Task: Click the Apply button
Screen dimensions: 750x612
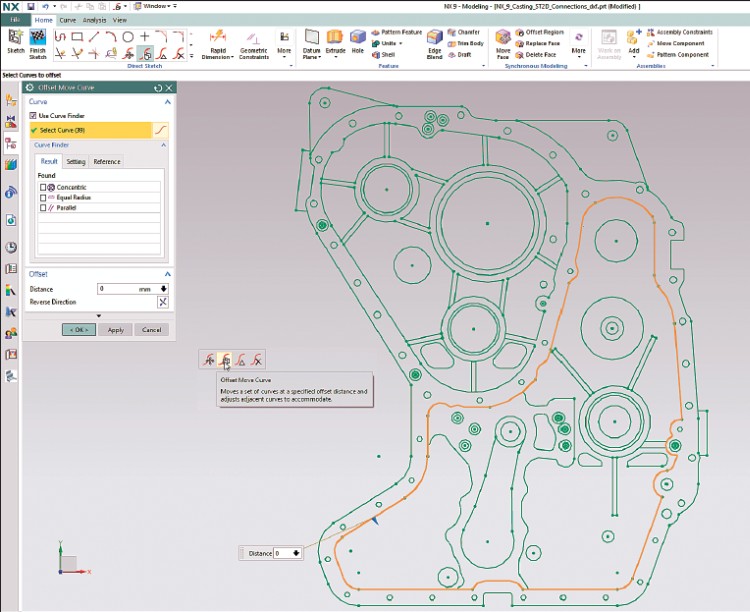Action: click(x=116, y=329)
